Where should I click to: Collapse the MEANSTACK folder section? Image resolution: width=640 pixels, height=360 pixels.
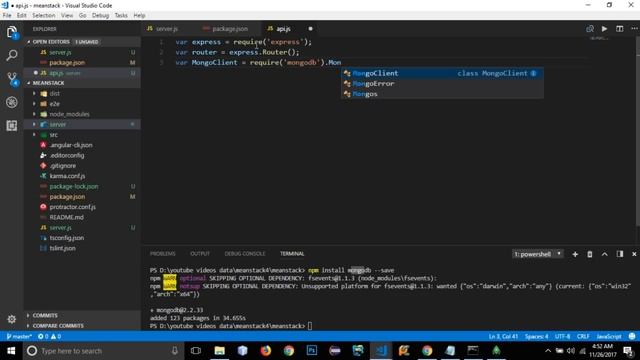click(29, 83)
